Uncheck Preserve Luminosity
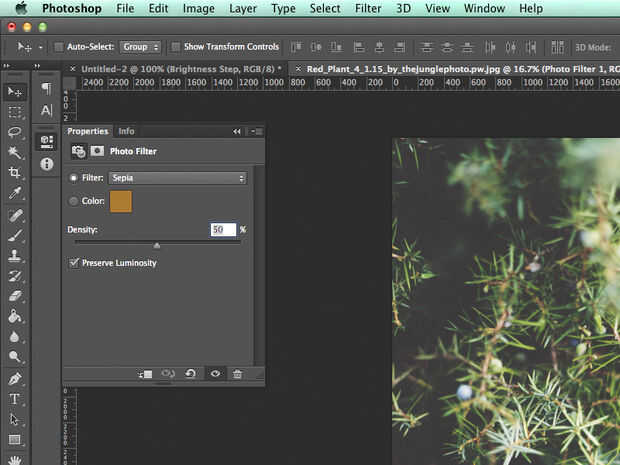Image resolution: width=620 pixels, height=465 pixels. 74,263
